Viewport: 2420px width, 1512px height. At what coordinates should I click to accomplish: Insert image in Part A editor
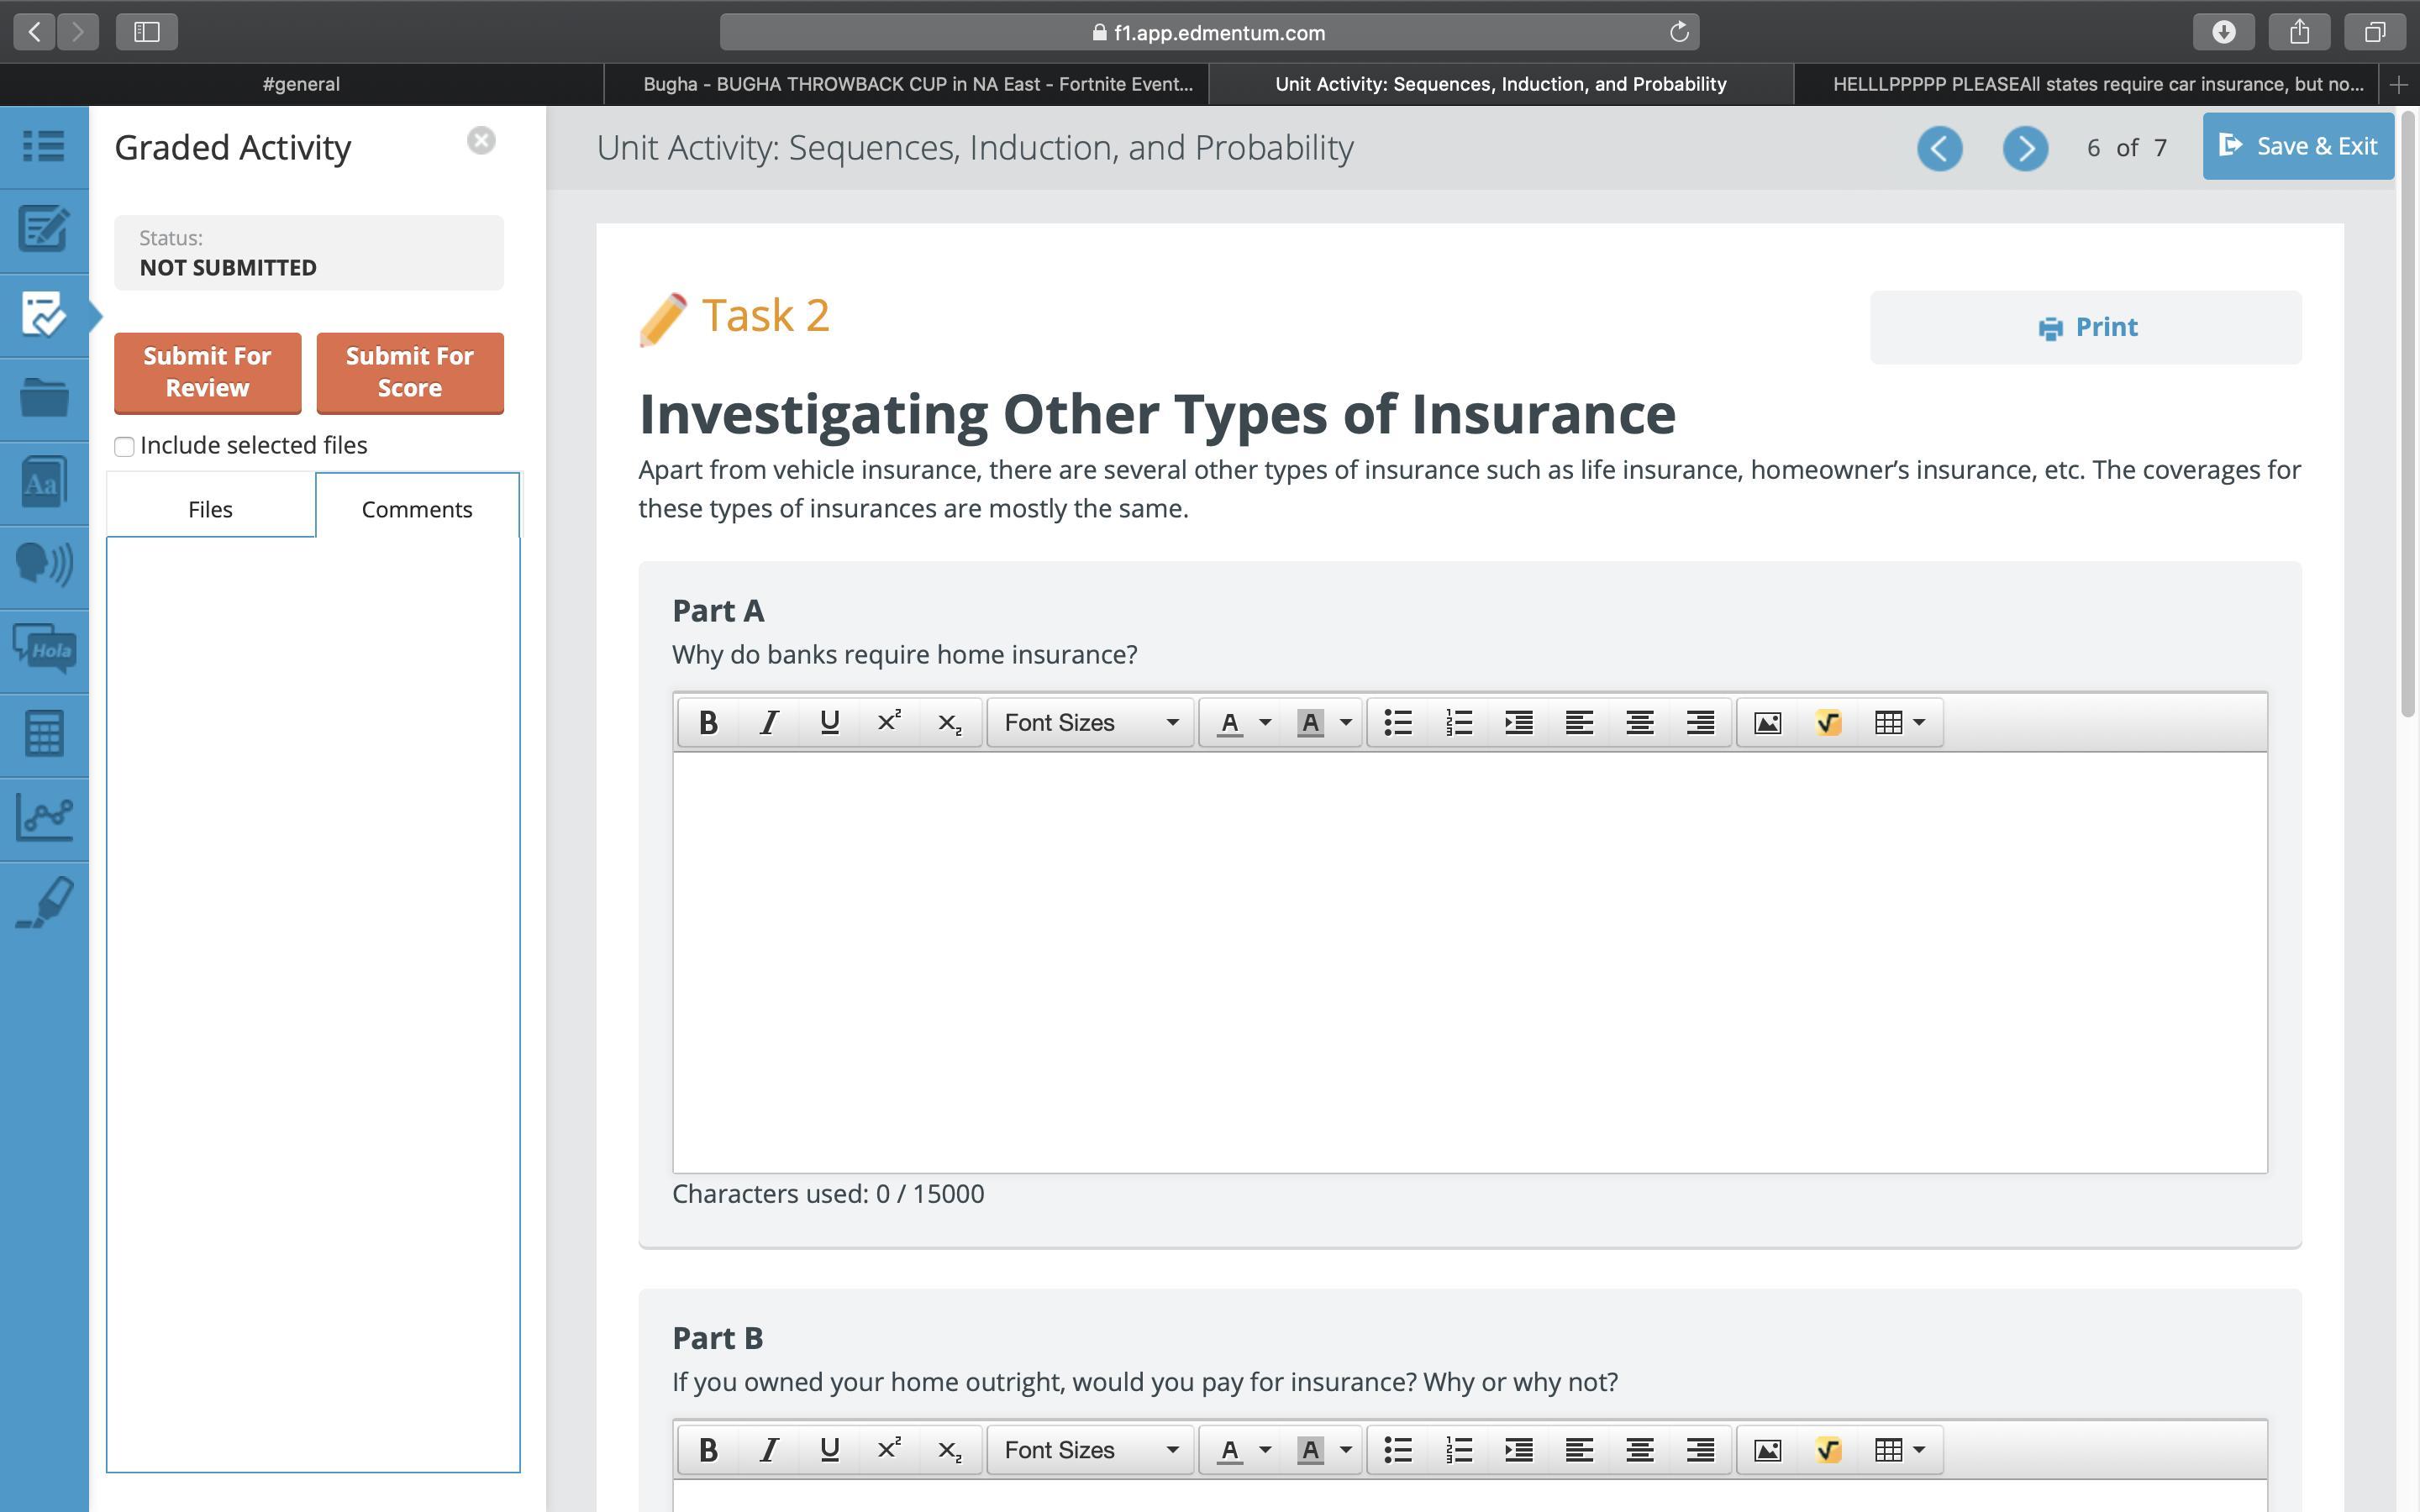1767,722
